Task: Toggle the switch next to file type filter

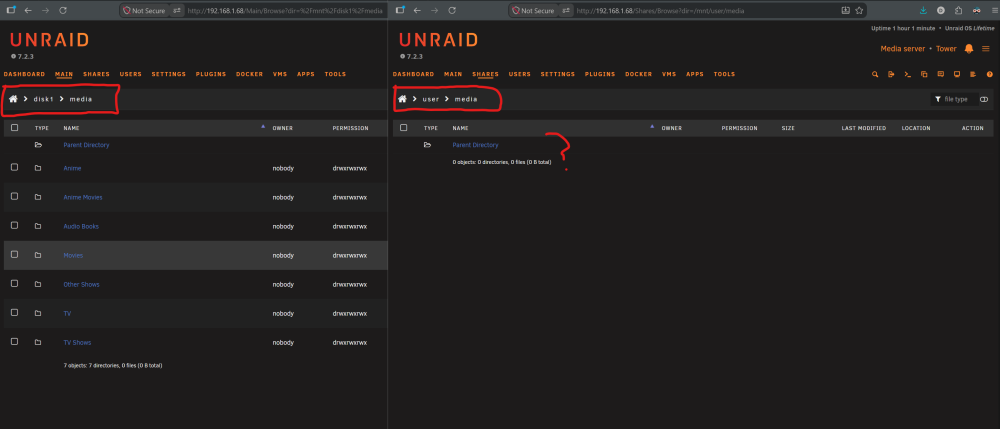Action: pyautogui.click(x=983, y=99)
